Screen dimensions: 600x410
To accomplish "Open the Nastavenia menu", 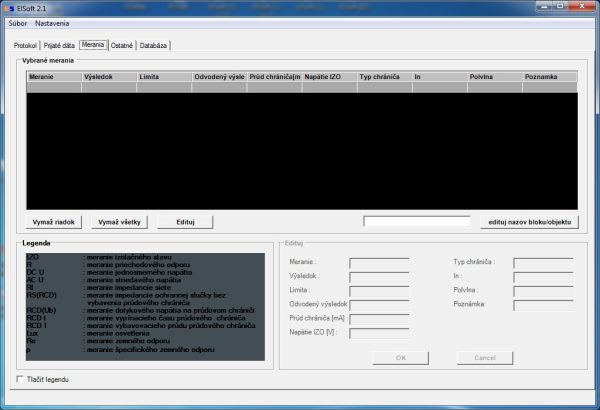I will (52, 23).
